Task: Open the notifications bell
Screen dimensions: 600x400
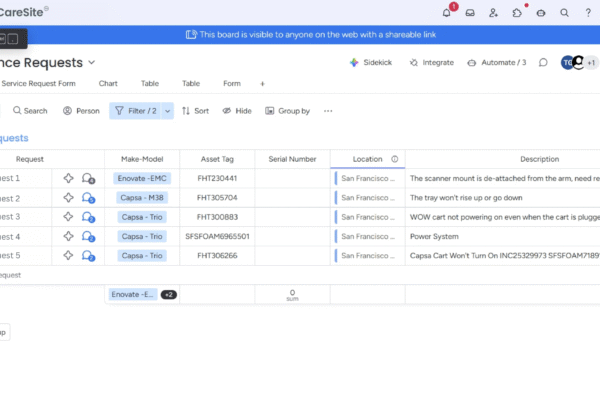Action: pyautogui.click(x=446, y=13)
